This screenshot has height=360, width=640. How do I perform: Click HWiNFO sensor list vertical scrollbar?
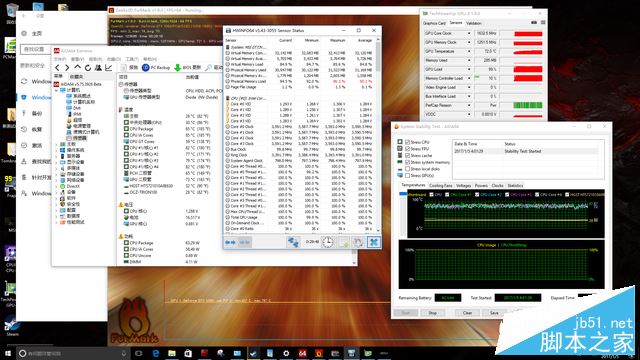(378, 135)
